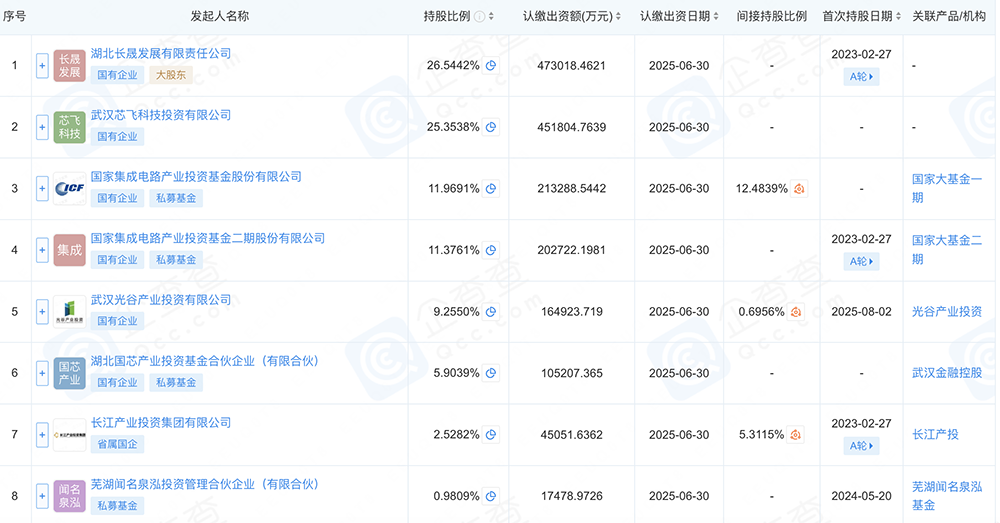Click 国有企业 tag under 武汉光谷产业投资
This screenshot has height=523, width=1000.
[x=117, y=321]
